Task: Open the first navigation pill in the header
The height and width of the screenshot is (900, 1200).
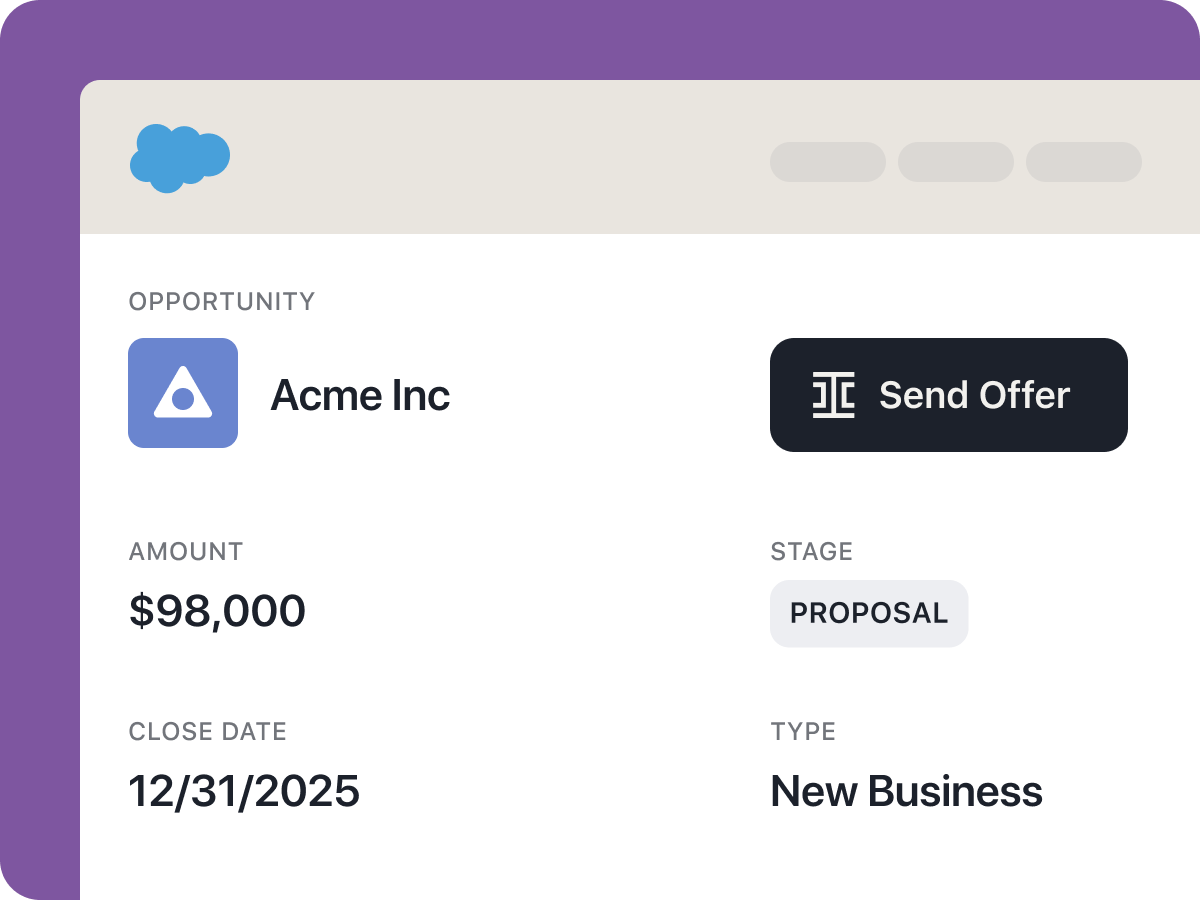Action: click(x=827, y=162)
